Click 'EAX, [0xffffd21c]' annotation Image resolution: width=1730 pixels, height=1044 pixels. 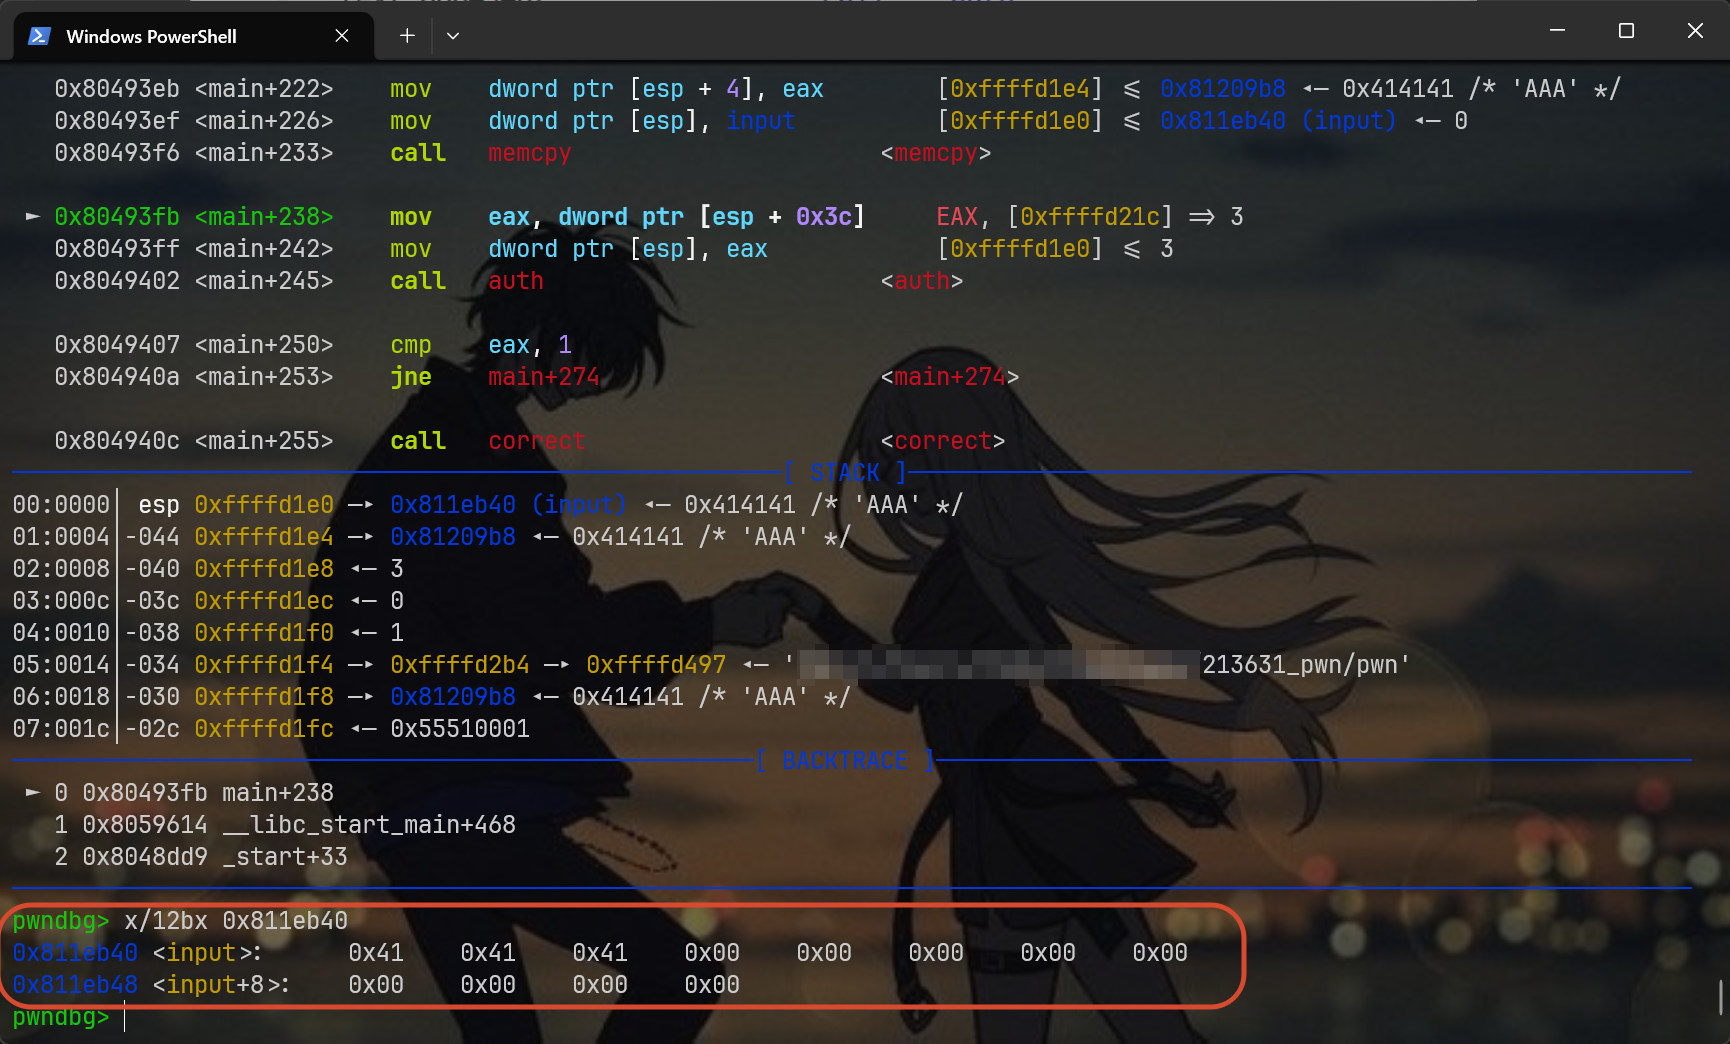[1054, 217]
